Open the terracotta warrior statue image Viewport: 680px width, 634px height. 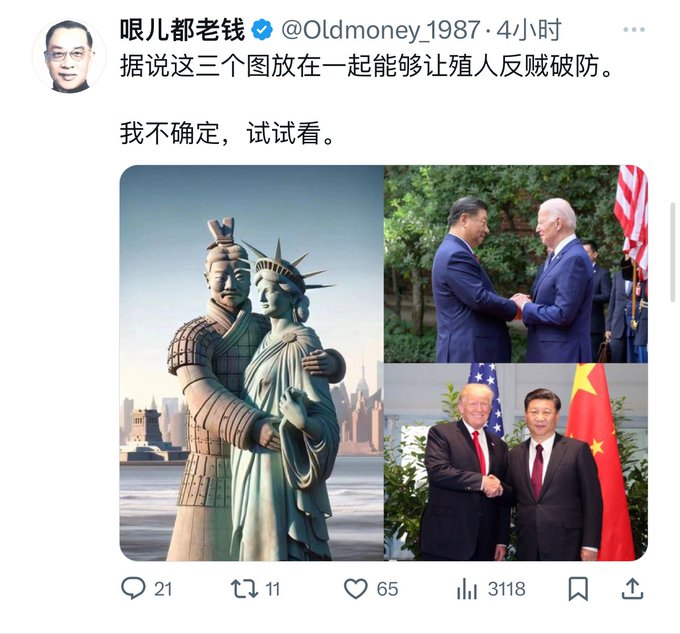point(252,363)
